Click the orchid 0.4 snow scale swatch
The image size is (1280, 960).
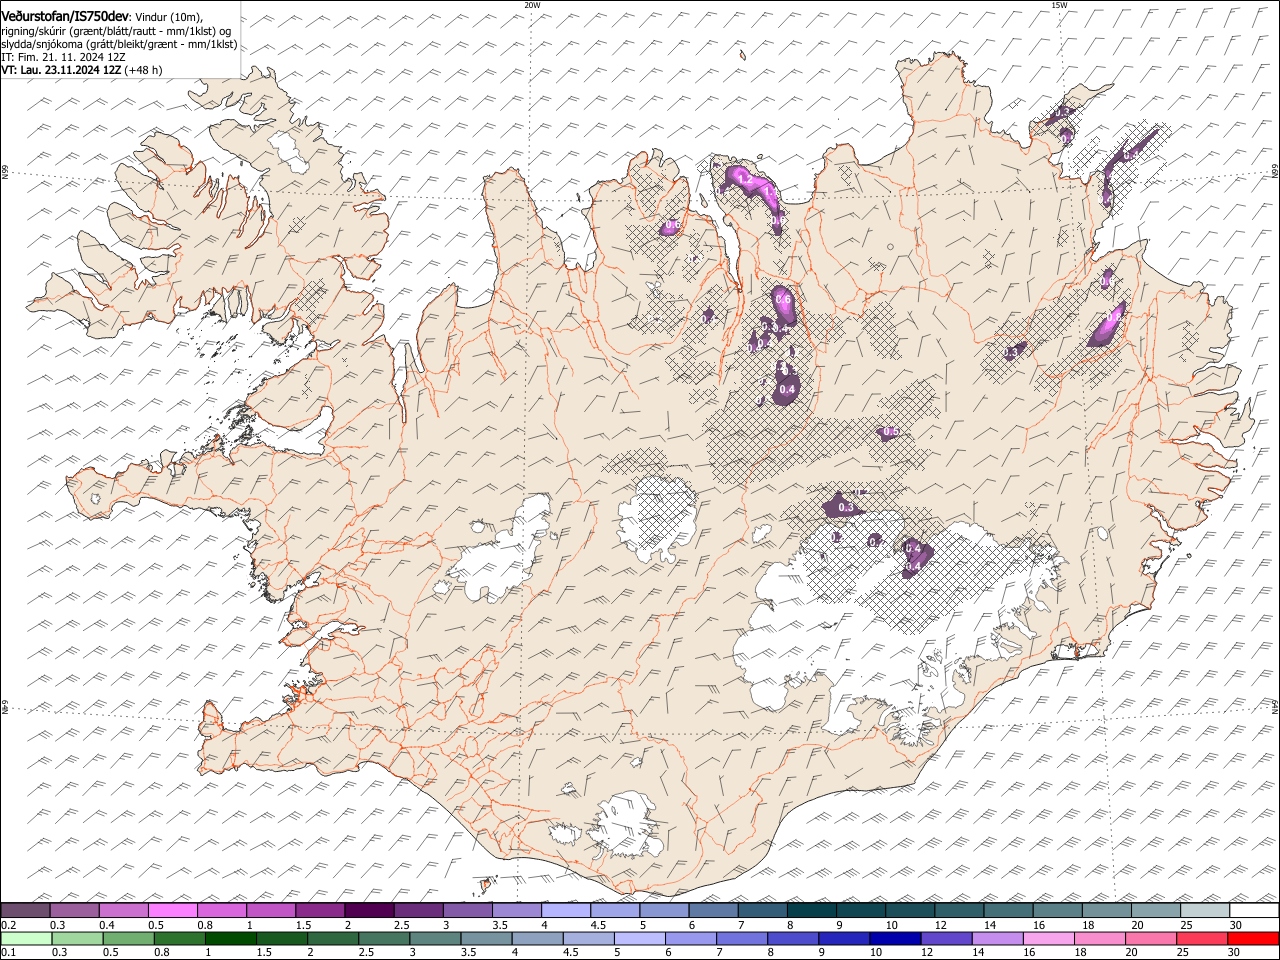123,911
